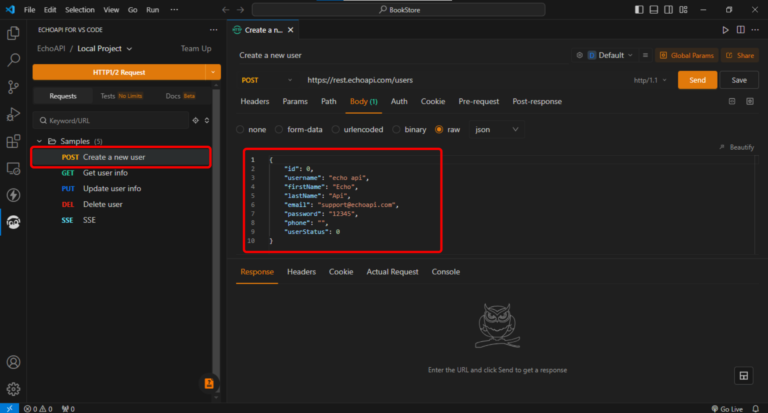This screenshot has width=768, height=413.
Task: Open the Accounts icon in activity bar
Action: coord(14,362)
